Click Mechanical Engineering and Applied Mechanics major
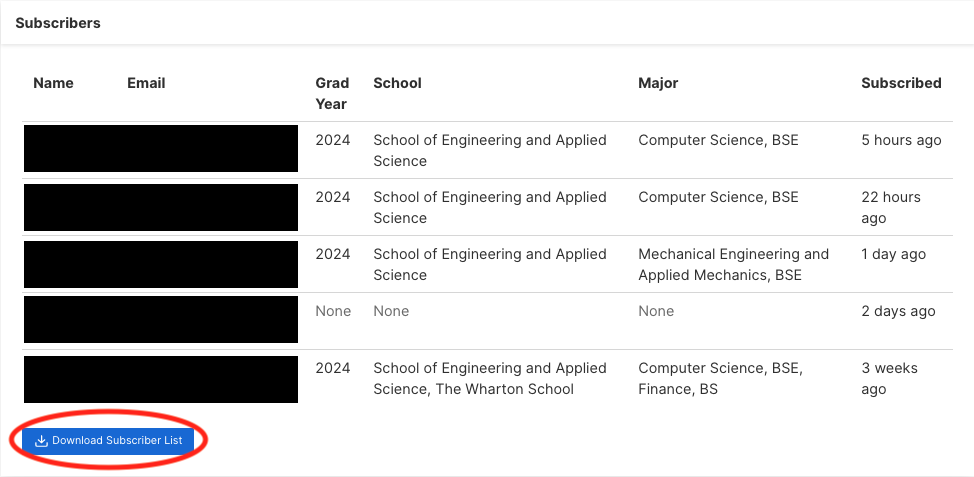 coord(734,265)
